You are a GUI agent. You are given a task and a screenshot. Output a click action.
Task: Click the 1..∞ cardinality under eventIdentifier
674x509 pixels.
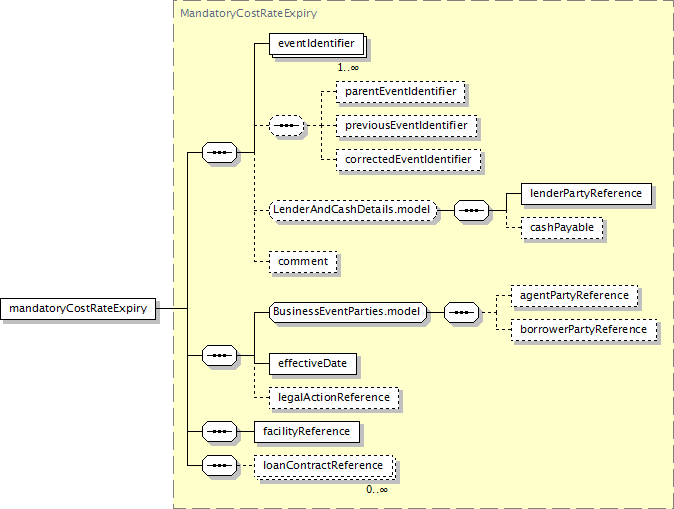[348, 67]
